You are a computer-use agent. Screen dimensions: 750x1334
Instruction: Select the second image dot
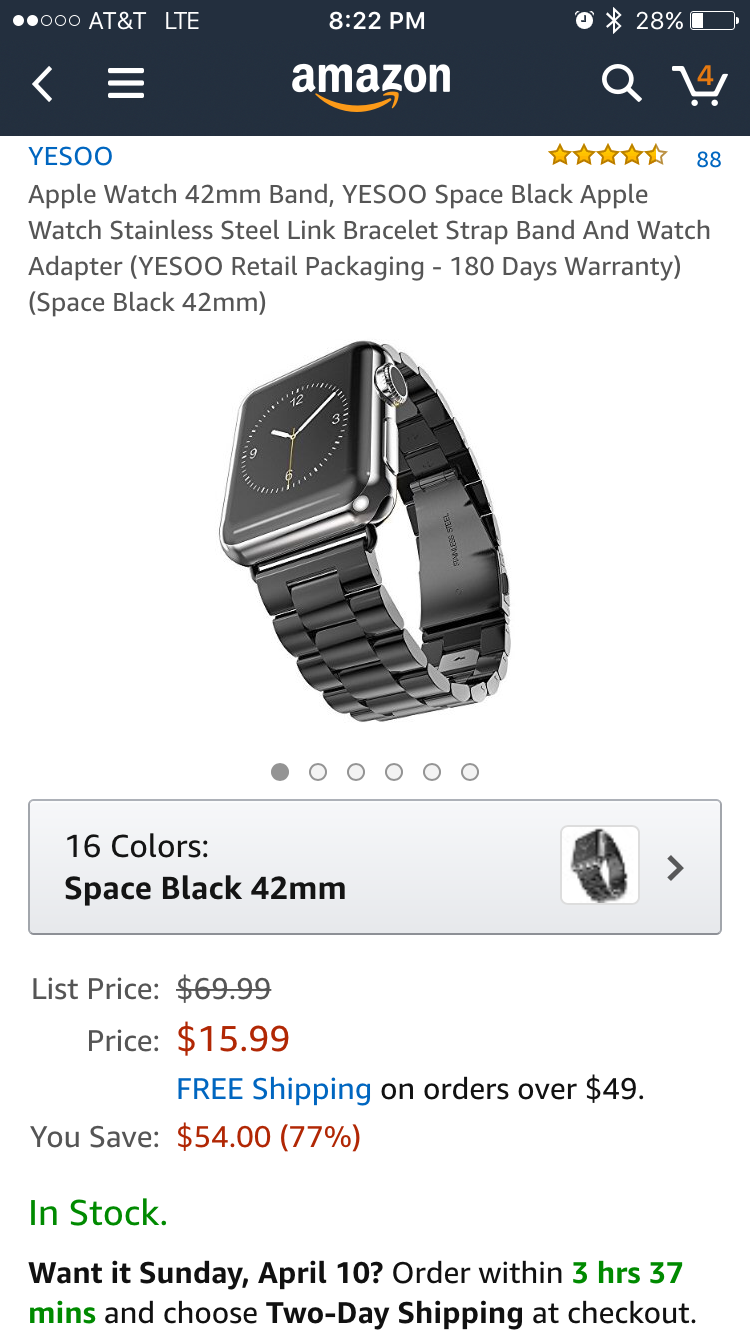pyautogui.click(x=318, y=772)
